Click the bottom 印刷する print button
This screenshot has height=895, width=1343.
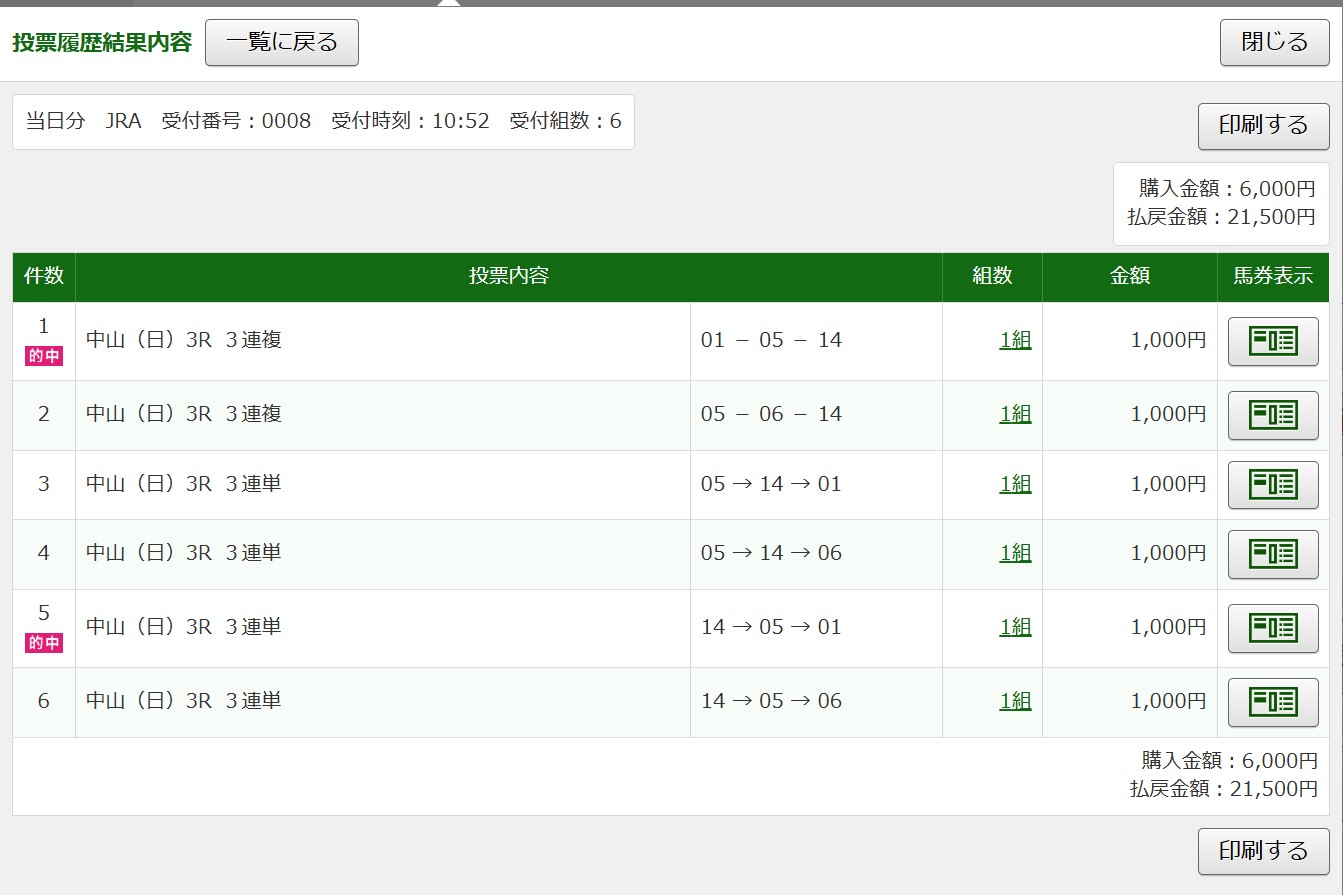(1263, 852)
